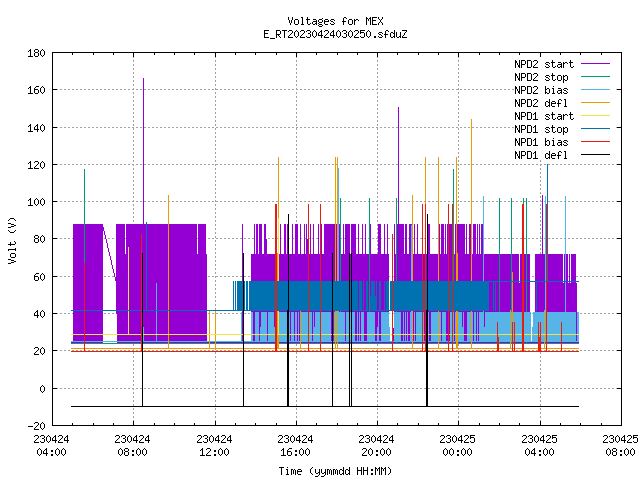Select the NPD1 stop legend entry
The width and height of the screenshot is (640, 480).
pyautogui.click(x=541, y=129)
